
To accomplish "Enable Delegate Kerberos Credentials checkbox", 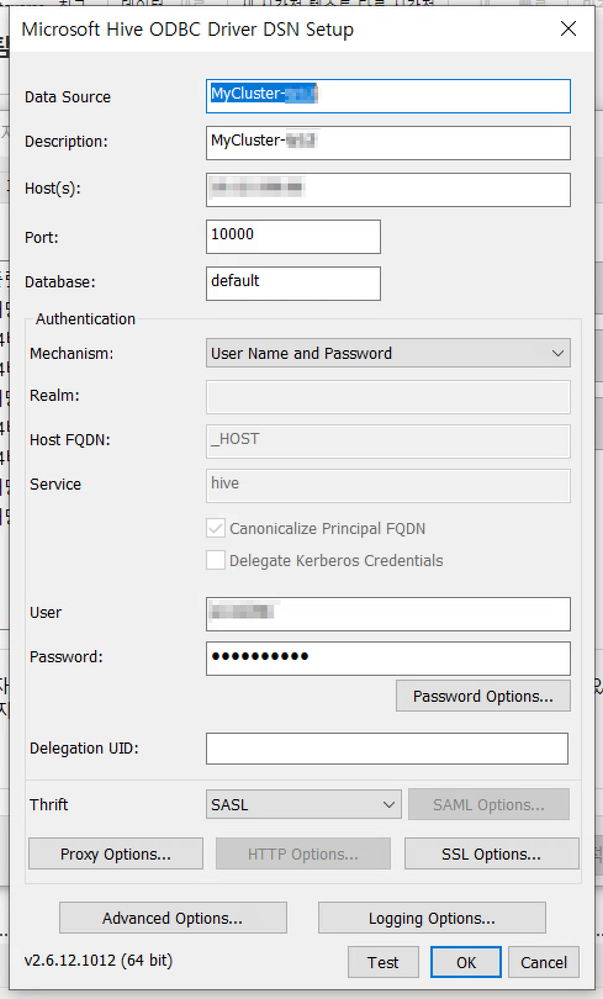I will coord(215,560).
